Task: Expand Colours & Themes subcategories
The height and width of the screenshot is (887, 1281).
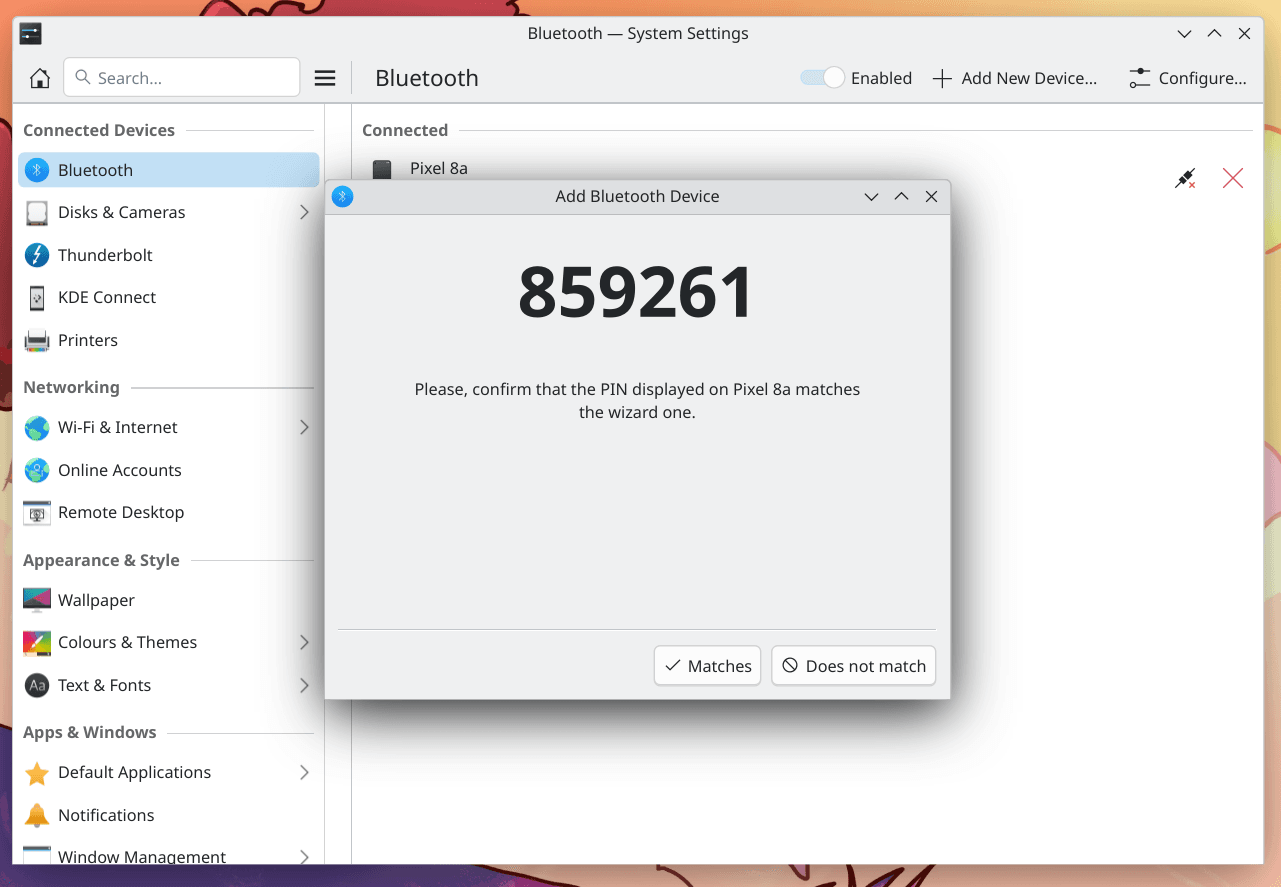Action: tap(305, 643)
